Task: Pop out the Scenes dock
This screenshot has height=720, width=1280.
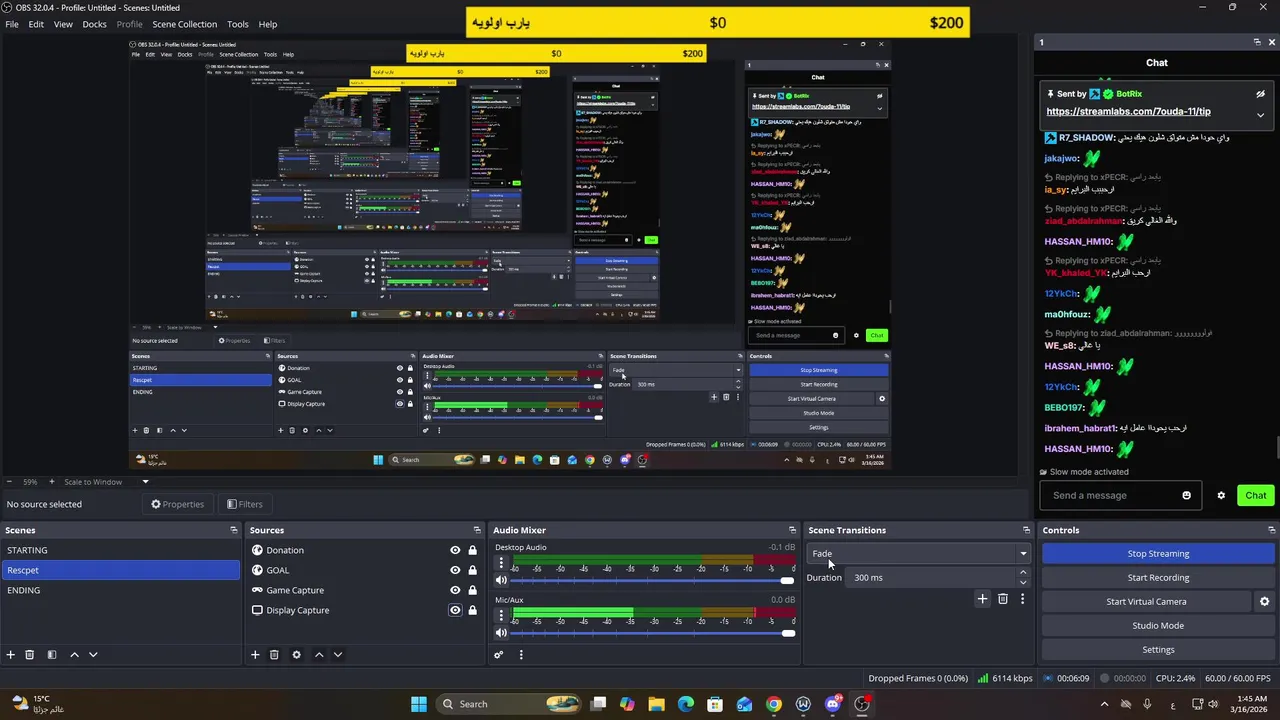Action: point(234,530)
